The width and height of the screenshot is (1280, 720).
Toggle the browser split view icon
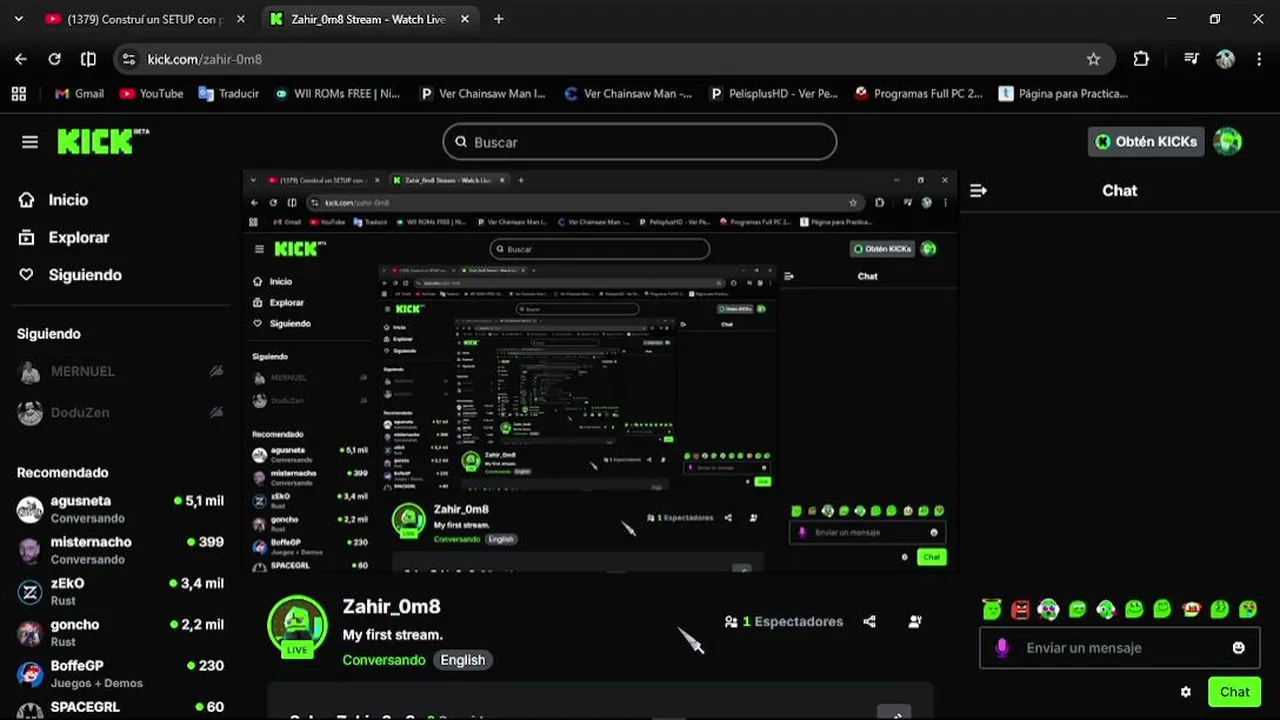tap(88, 59)
